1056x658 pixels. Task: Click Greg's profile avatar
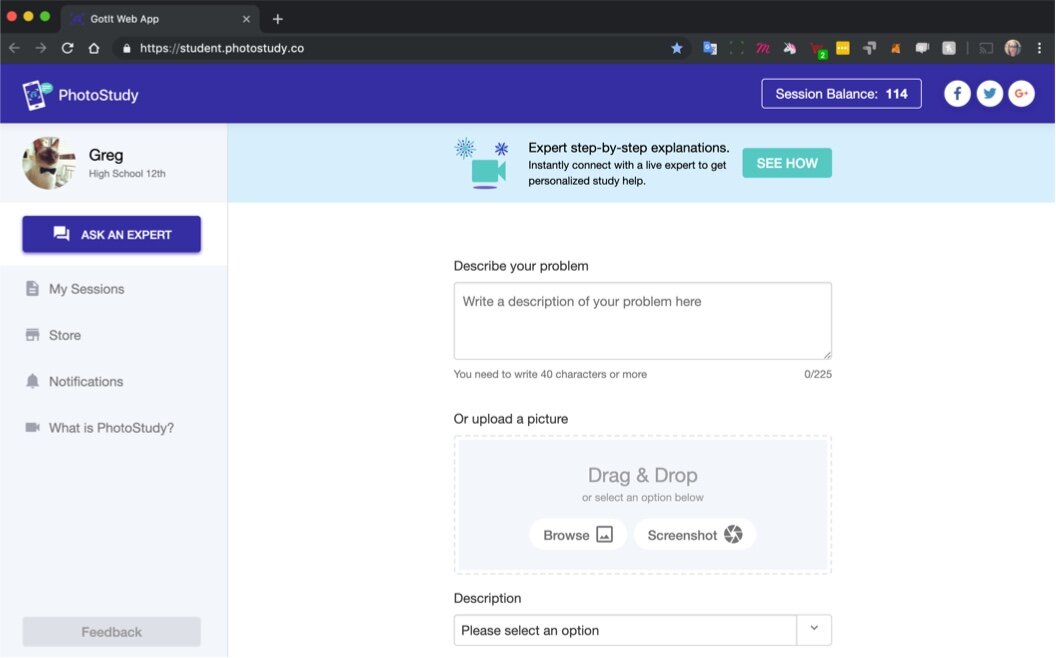[x=48, y=163]
